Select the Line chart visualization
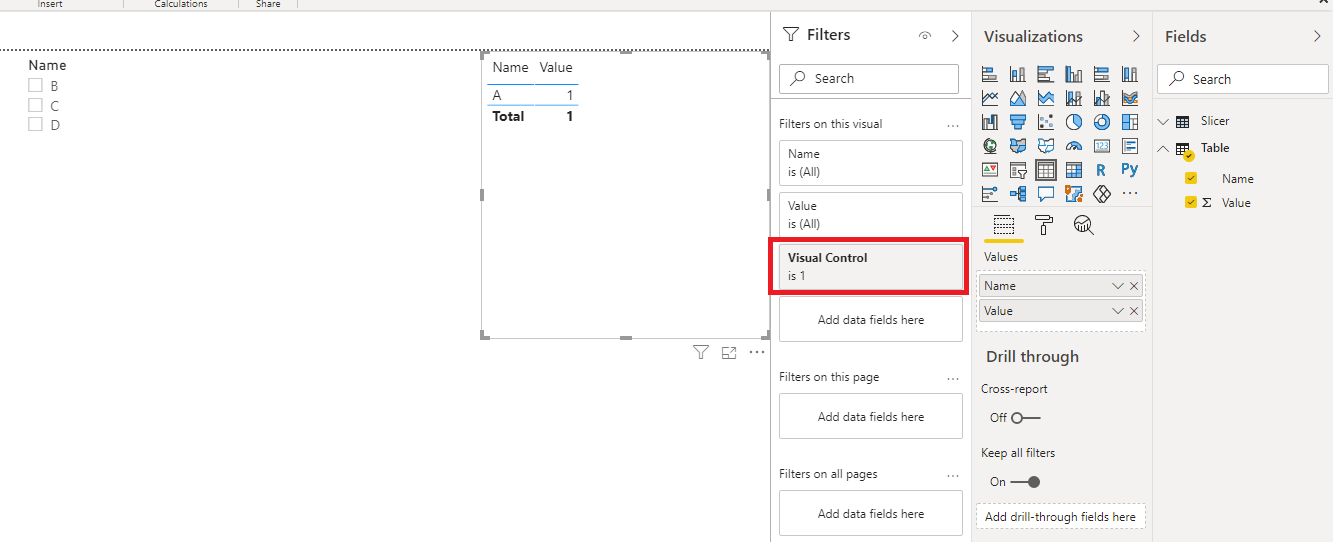Screen dimensions: 1333x542 point(990,98)
